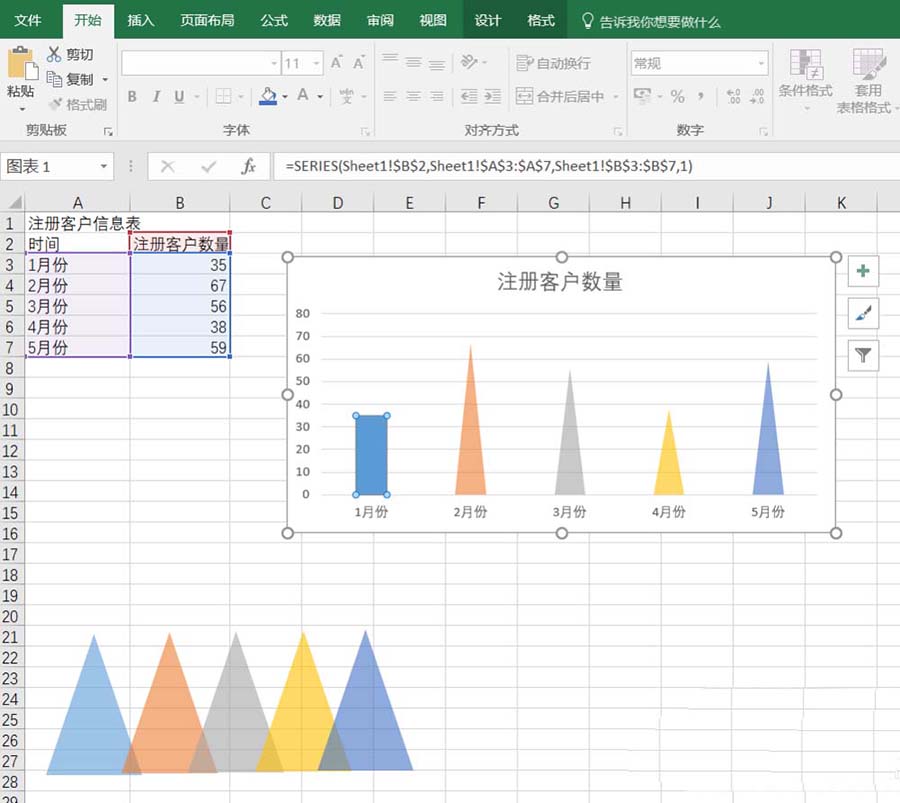
Task: Increase indent in the alignment group
Action: coord(492,96)
